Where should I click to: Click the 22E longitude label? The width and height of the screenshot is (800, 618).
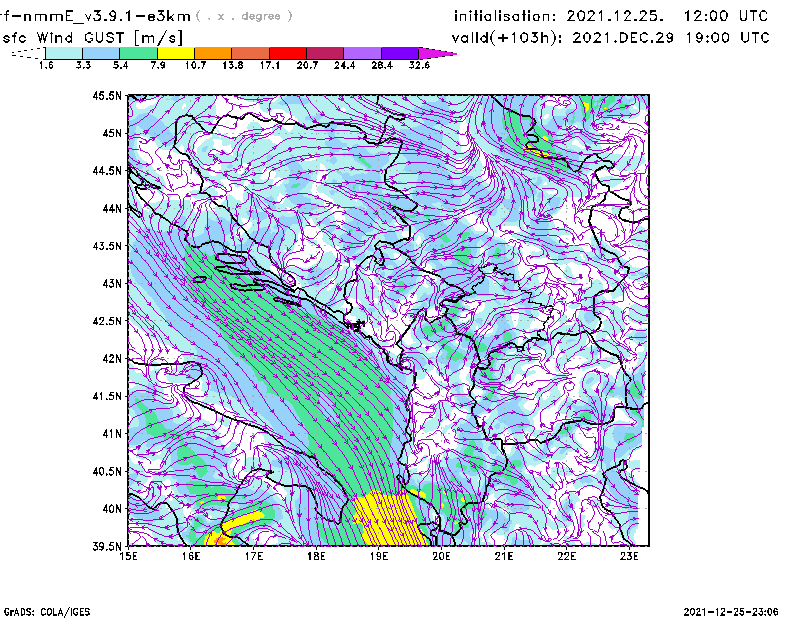566,556
